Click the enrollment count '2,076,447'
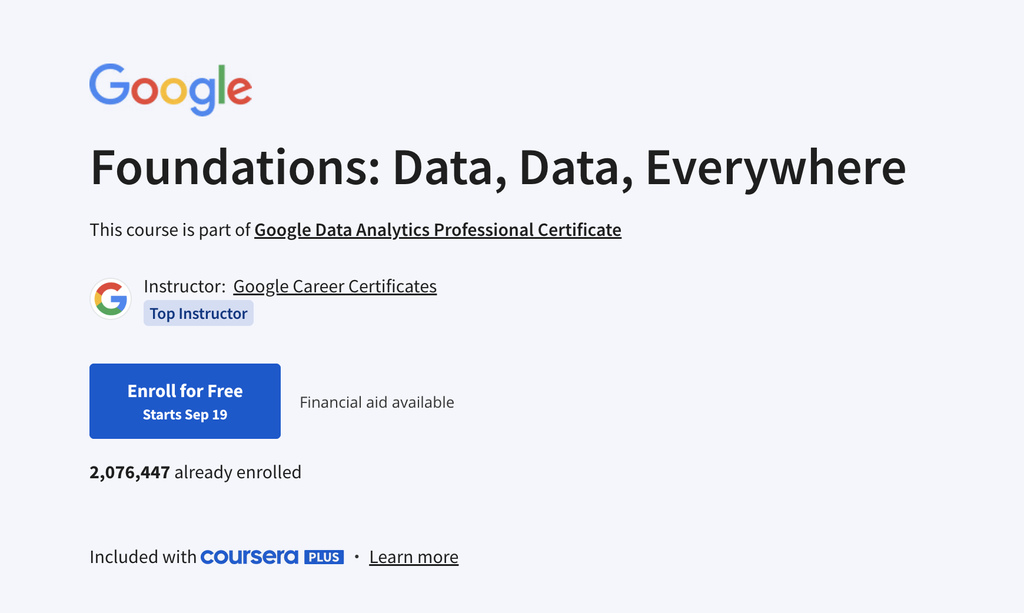The width and height of the screenshot is (1024, 613). (x=128, y=472)
